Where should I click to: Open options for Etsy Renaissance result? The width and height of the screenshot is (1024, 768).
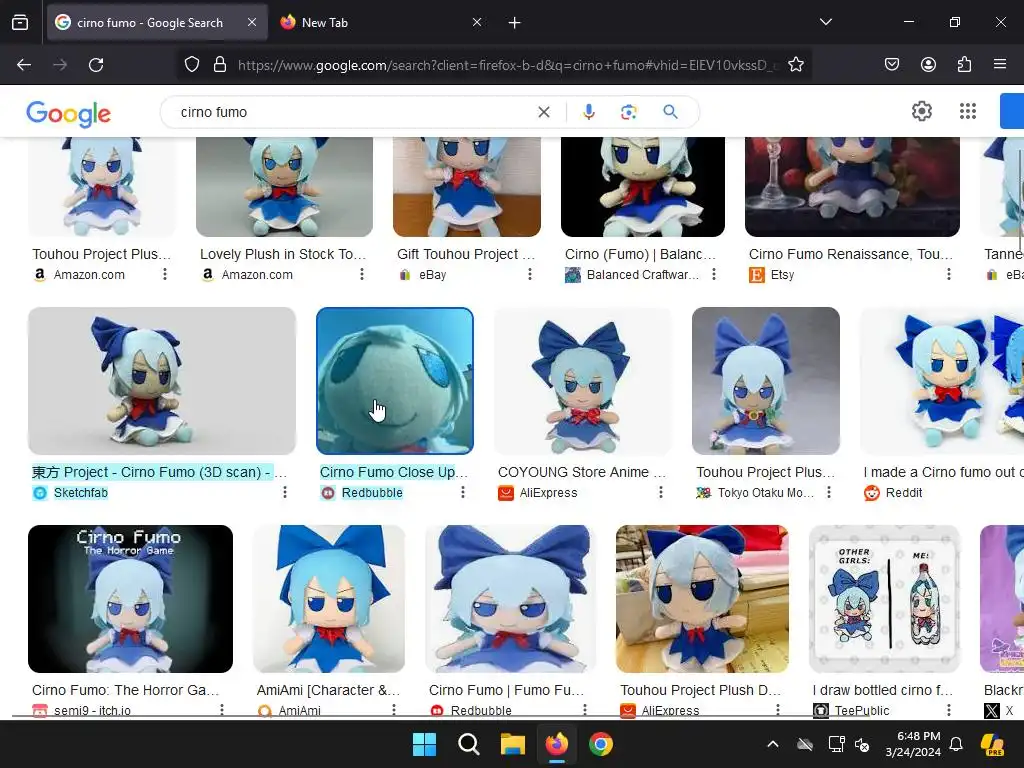tap(949, 274)
